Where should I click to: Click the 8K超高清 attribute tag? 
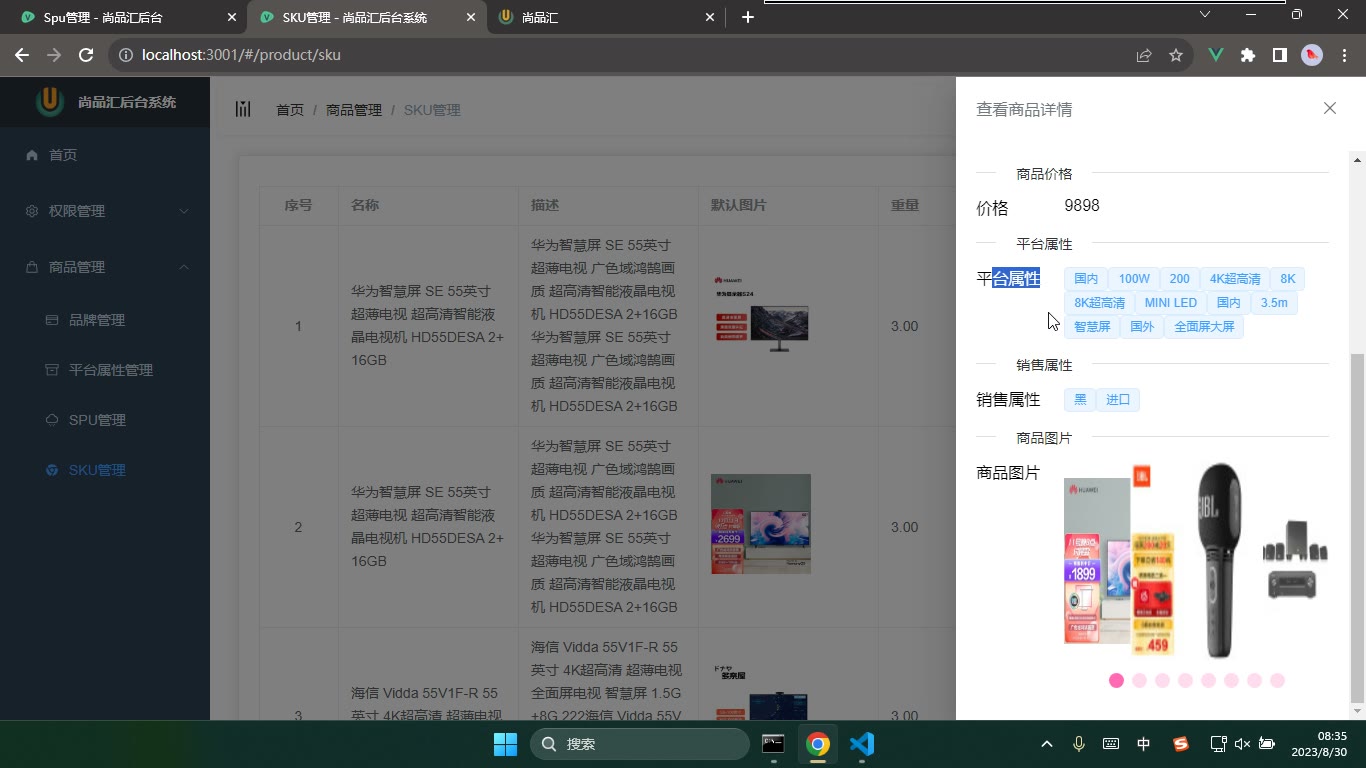(x=1100, y=303)
